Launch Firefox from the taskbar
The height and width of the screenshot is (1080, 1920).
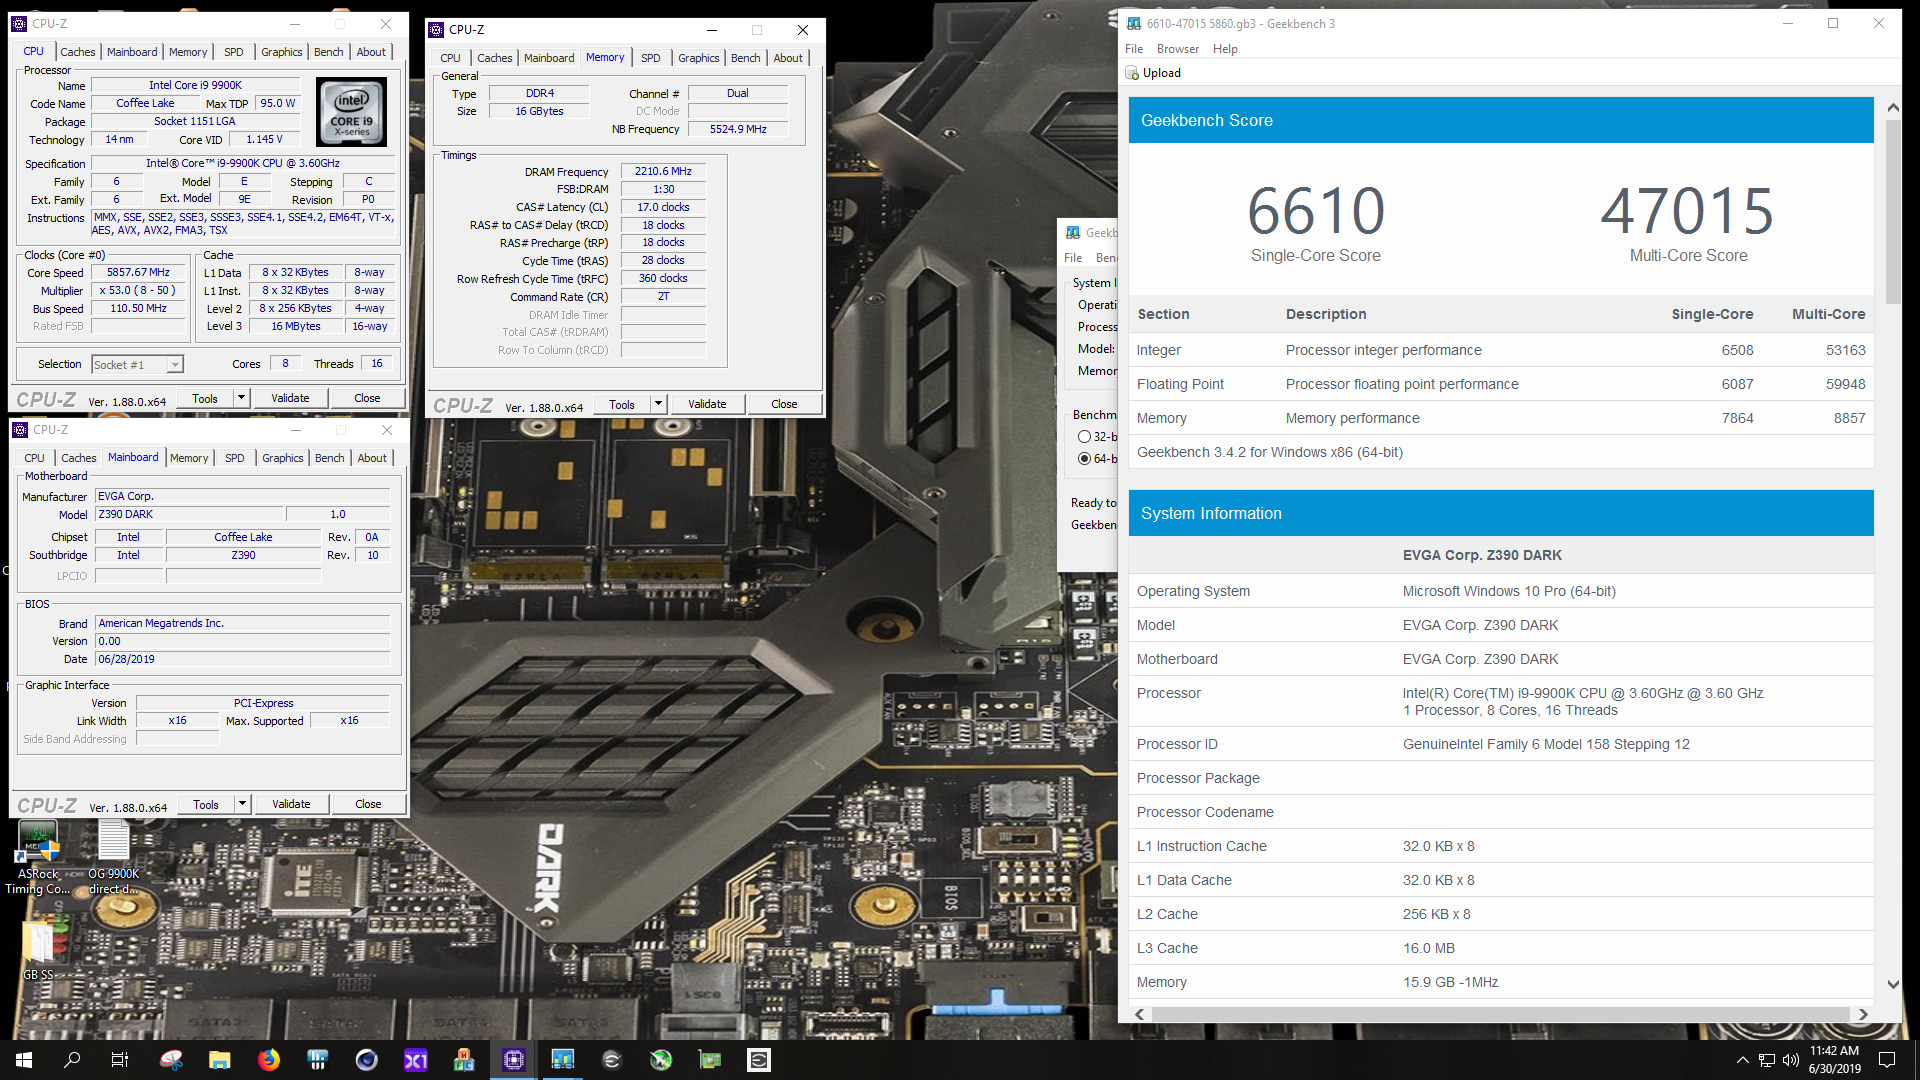tap(269, 1060)
